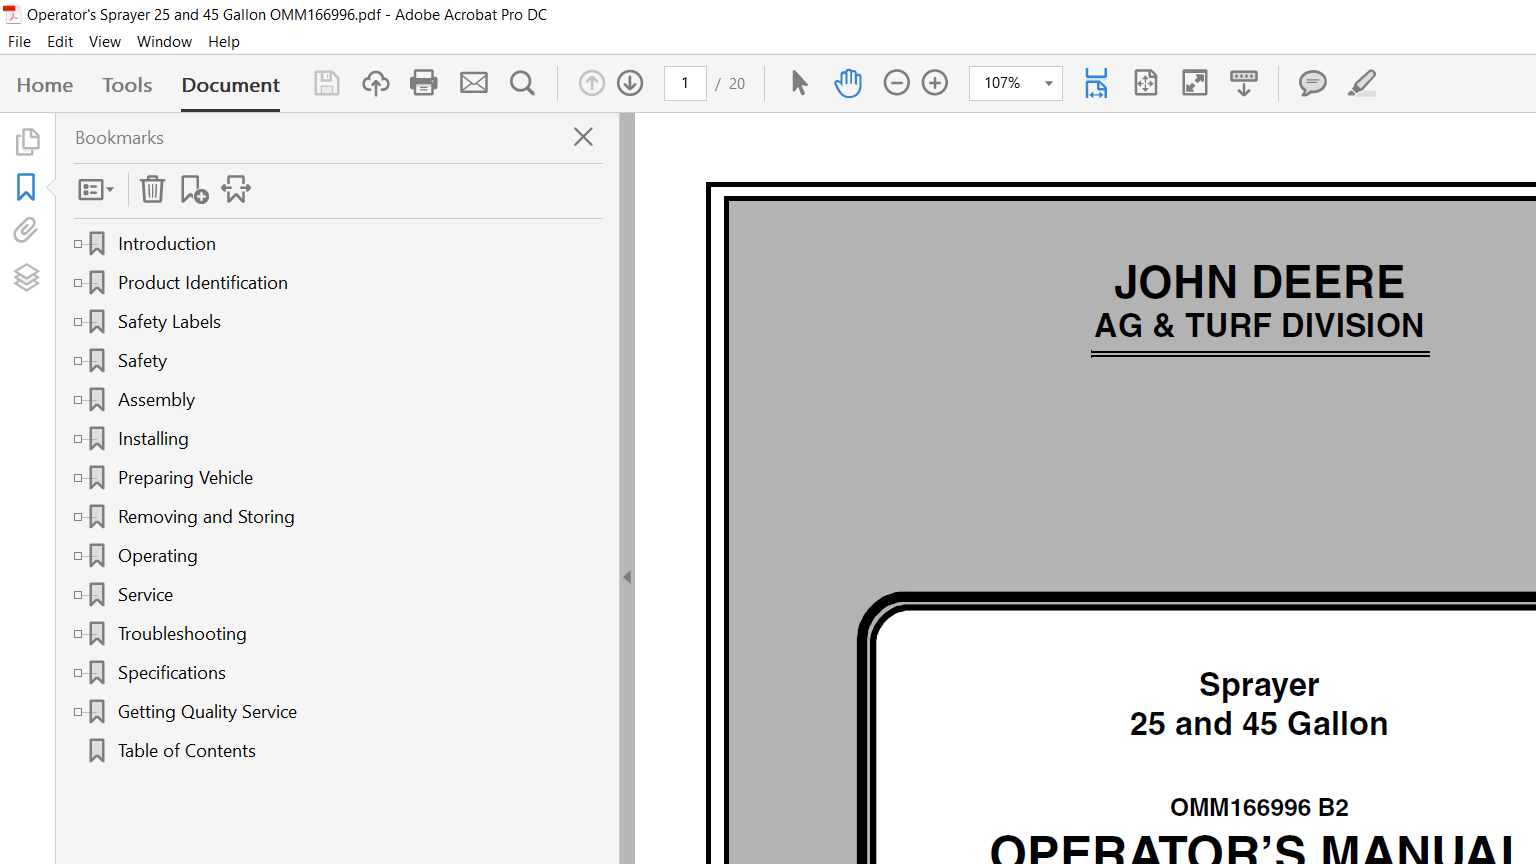Upload file to Document Cloud icon
This screenshot has width=1536, height=864.
(x=376, y=83)
